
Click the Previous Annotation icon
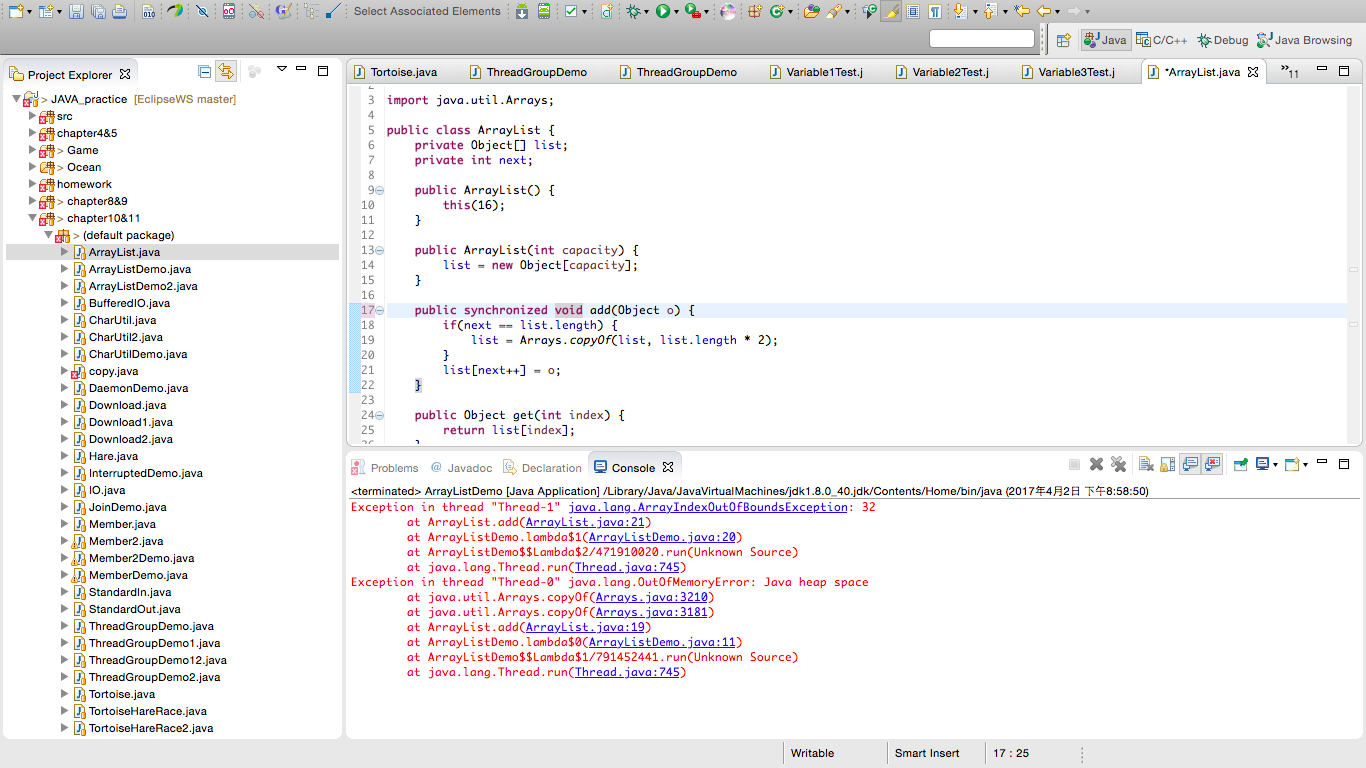click(989, 11)
